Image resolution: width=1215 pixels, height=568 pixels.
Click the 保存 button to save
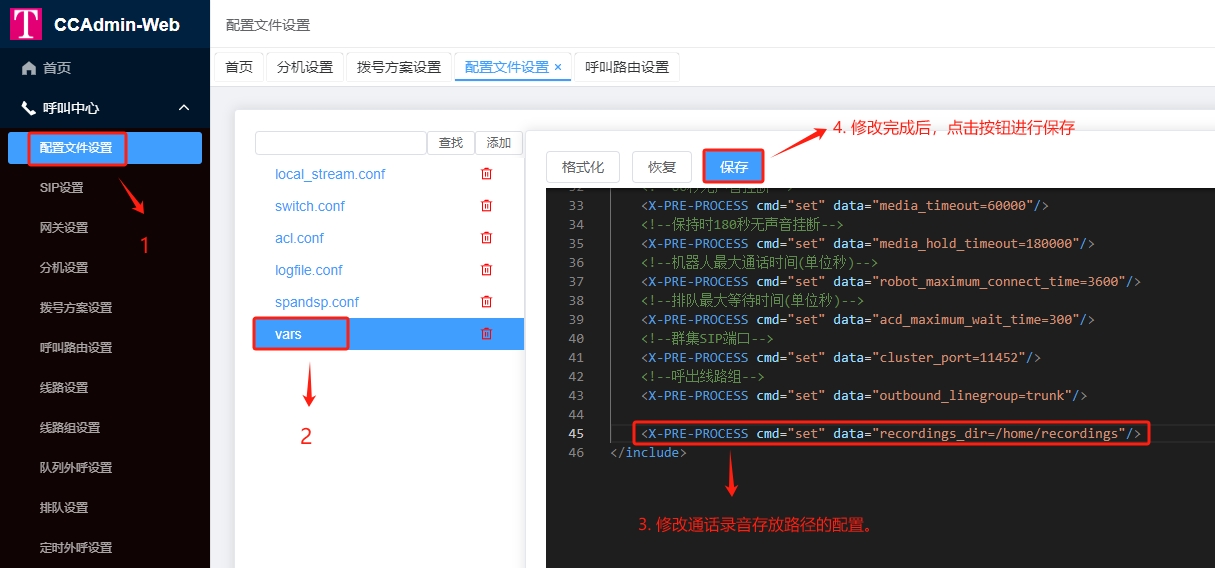click(x=734, y=167)
